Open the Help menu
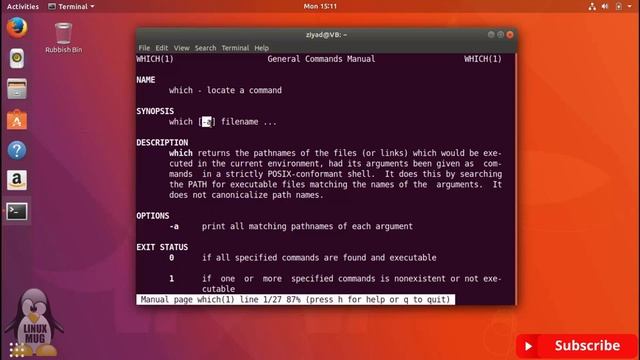Image resolution: width=640 pixels, height=360 pixels. (x=262, y=48)
